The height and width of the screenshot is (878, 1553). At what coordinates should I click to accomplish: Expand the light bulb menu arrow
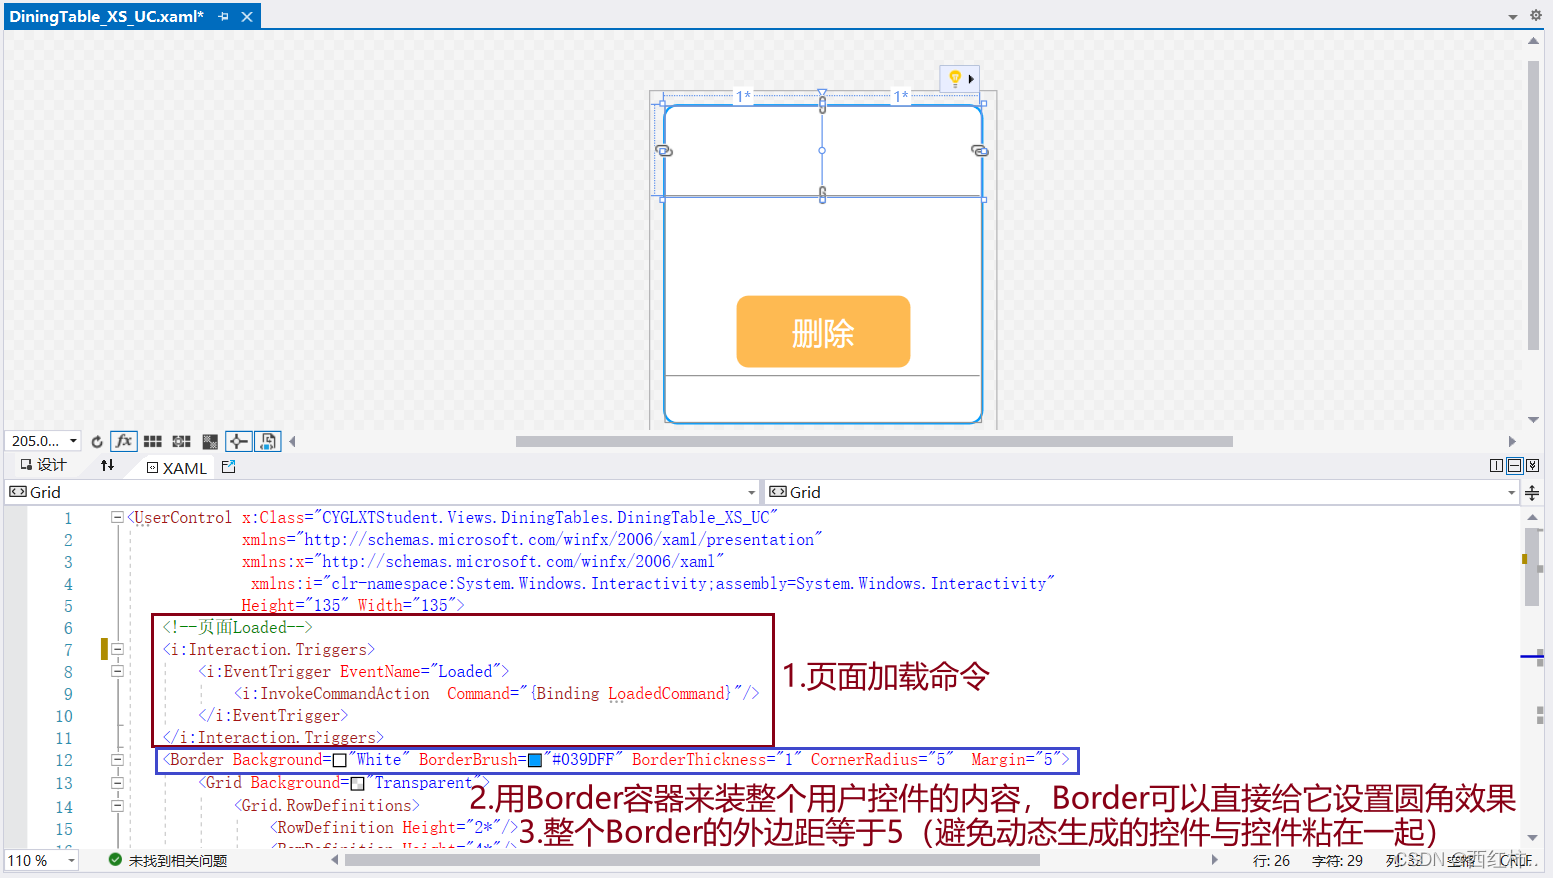pos(971,79)
